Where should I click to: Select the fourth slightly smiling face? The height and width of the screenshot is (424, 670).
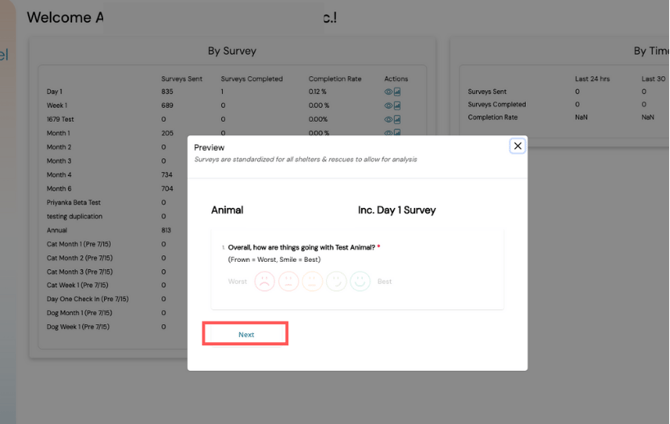pyautogui.click(x=336, y=282)
